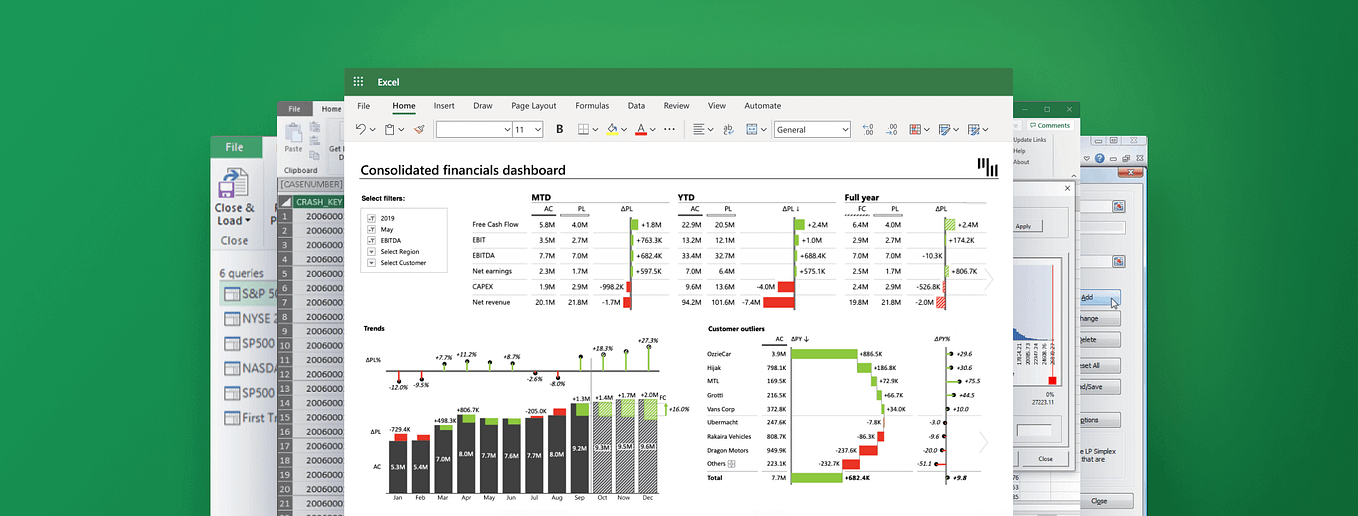Toggle the Wrap Text icon
Screen dimensions: 1358x516
728,129
